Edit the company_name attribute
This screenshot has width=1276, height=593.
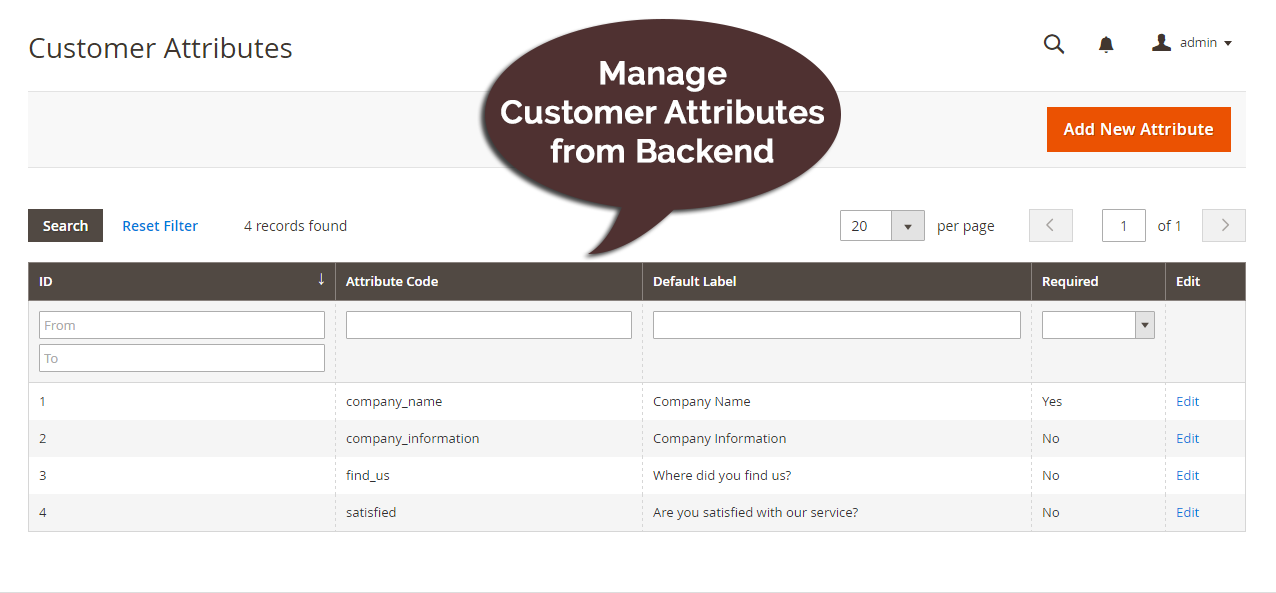pyautogui.click(x=1187, y=401)
